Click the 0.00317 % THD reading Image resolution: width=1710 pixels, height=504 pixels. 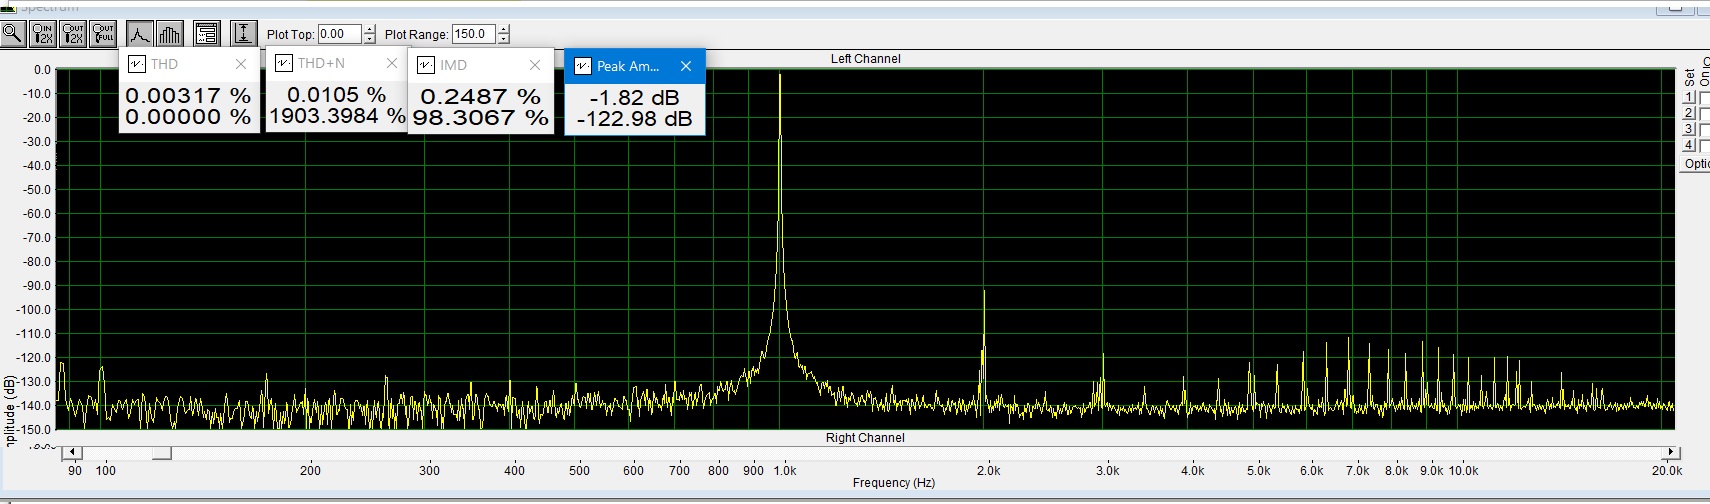[x=188, y=96]
